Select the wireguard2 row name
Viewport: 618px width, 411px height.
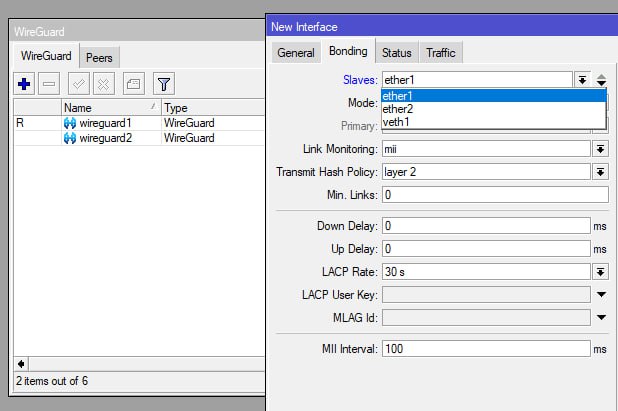tap(106, 138)
